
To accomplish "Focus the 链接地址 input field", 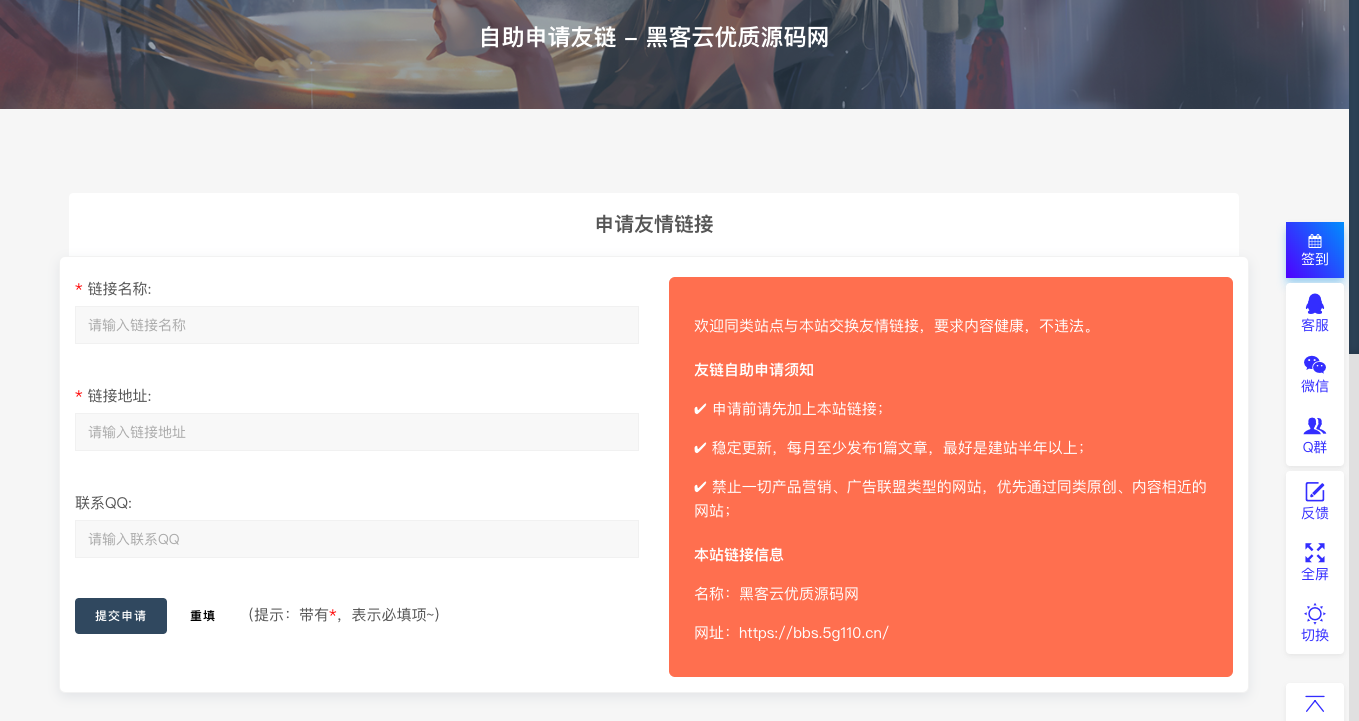I will point(356,432).
